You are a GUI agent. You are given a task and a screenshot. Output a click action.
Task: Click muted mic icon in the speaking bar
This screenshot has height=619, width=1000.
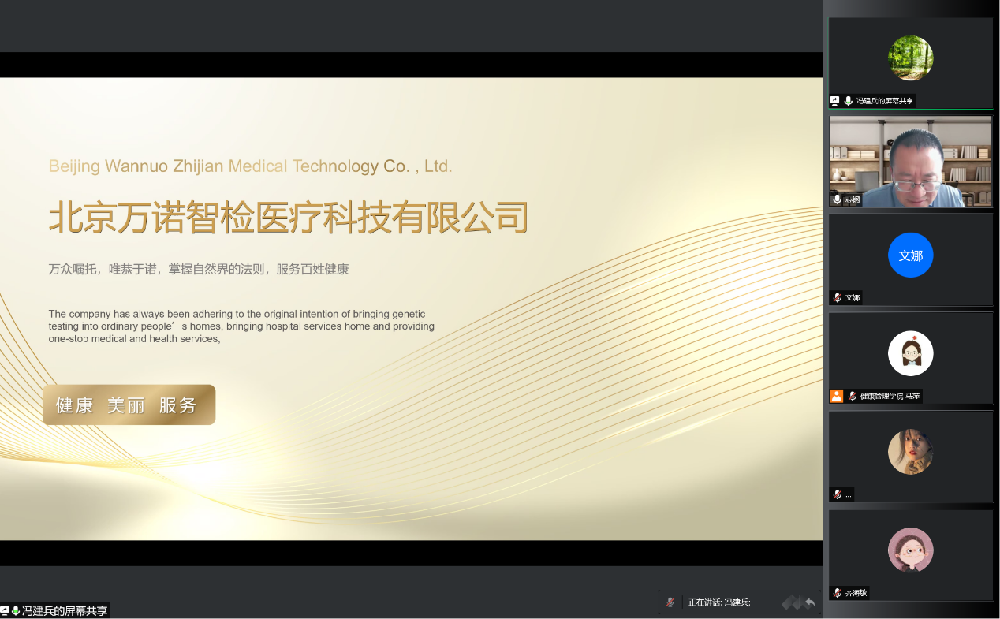[x=670, y=602]
